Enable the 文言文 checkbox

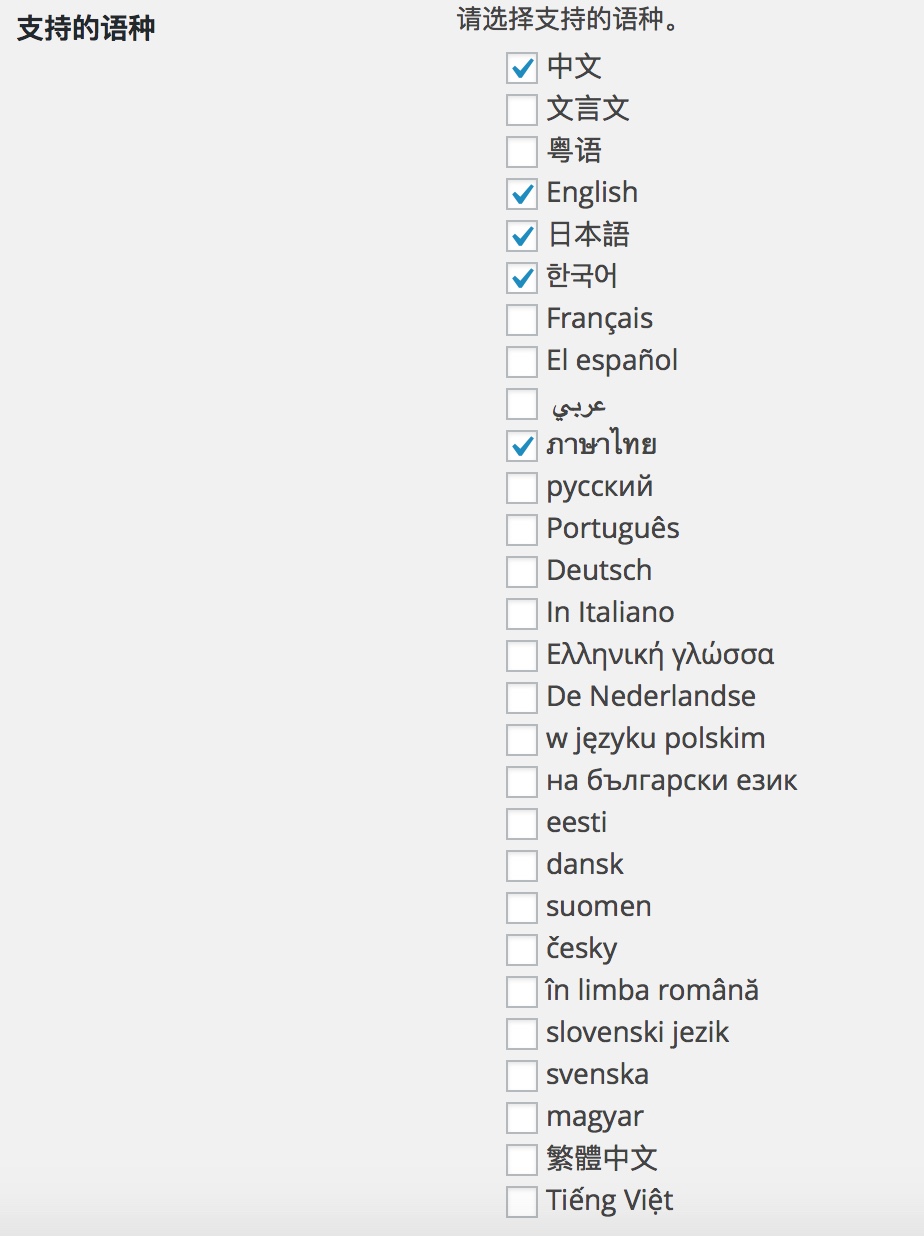[522, 110]
